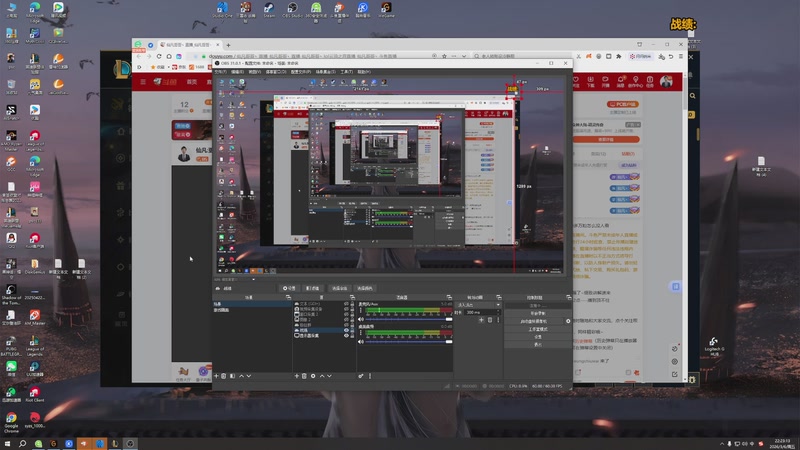Delete selected source with Sources trash icon

click(304, 376)
